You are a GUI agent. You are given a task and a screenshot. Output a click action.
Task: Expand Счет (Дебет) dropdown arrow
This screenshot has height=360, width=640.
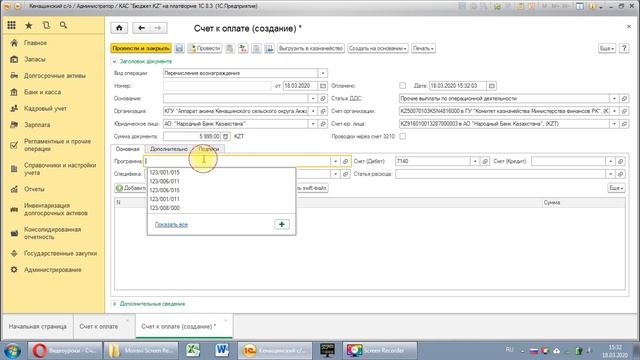(x=475, y=161)
